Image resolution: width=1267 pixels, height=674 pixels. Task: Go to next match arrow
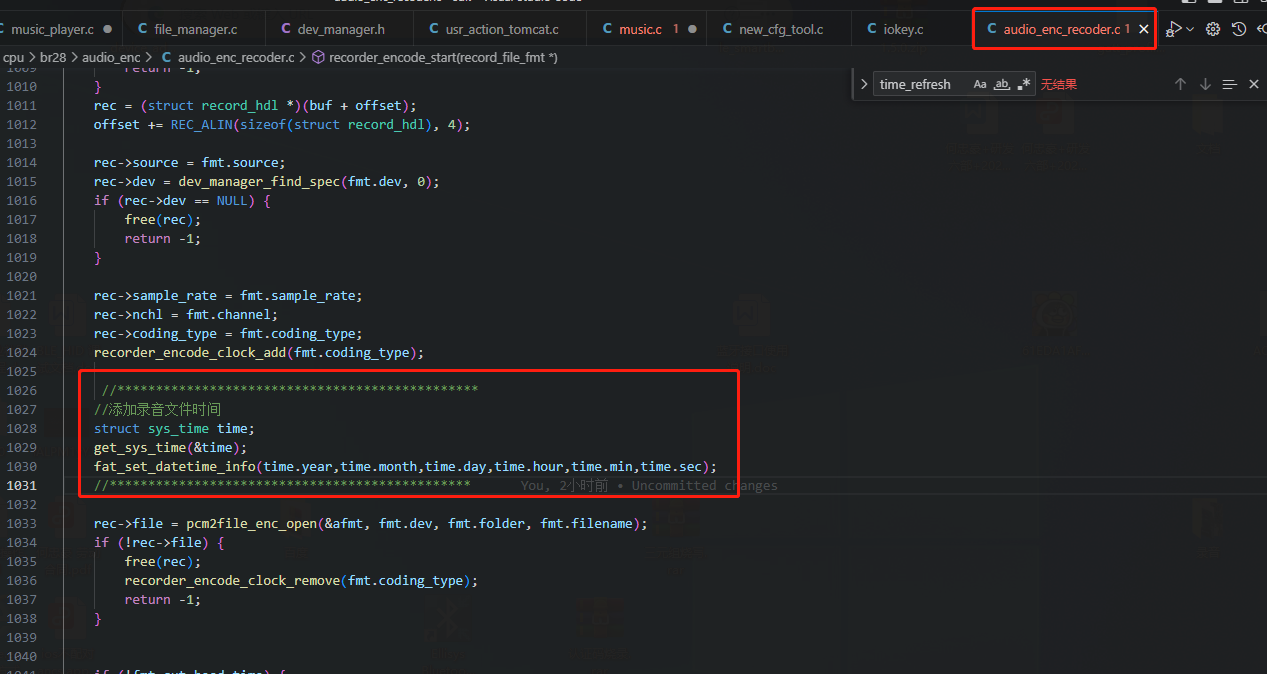(1205, 85)
